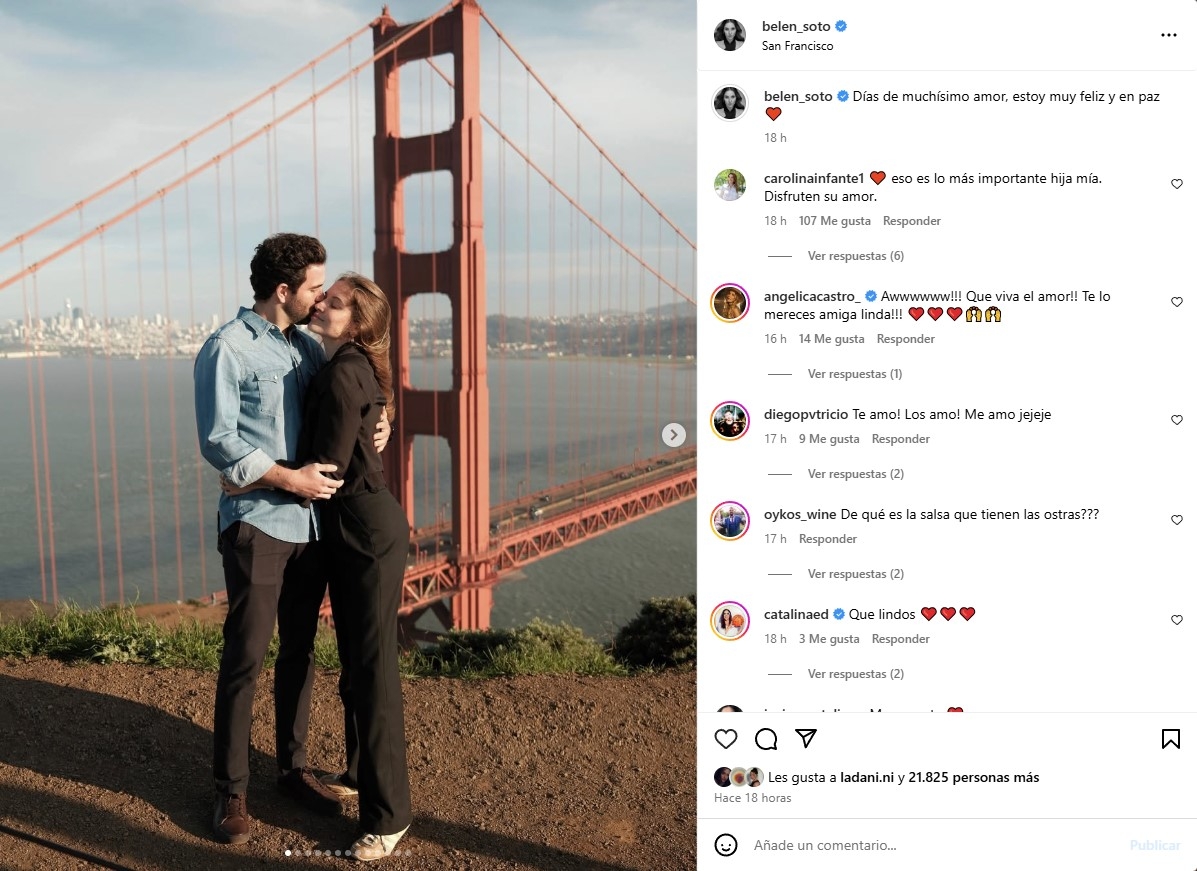Screen dimensions: 1197x871
Task: Select the second carousel dot indicator
Action: [298, 853]
